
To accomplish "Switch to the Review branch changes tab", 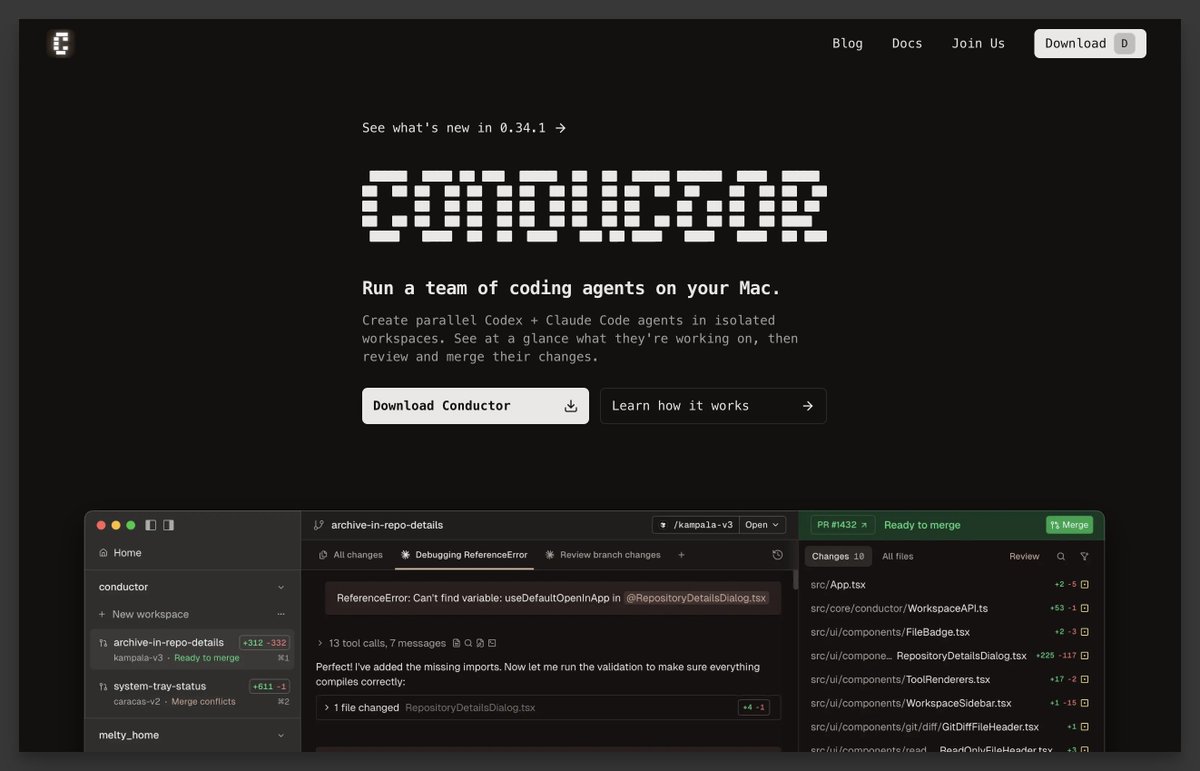I will [603, 555].
